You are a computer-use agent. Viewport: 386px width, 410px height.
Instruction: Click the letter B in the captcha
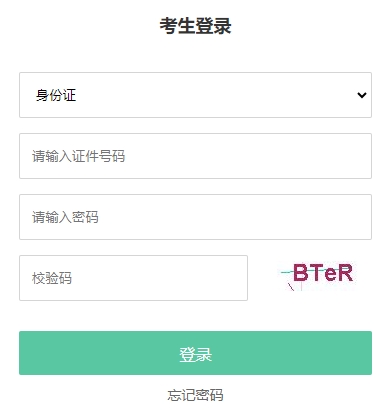click(x=301, y=273)
